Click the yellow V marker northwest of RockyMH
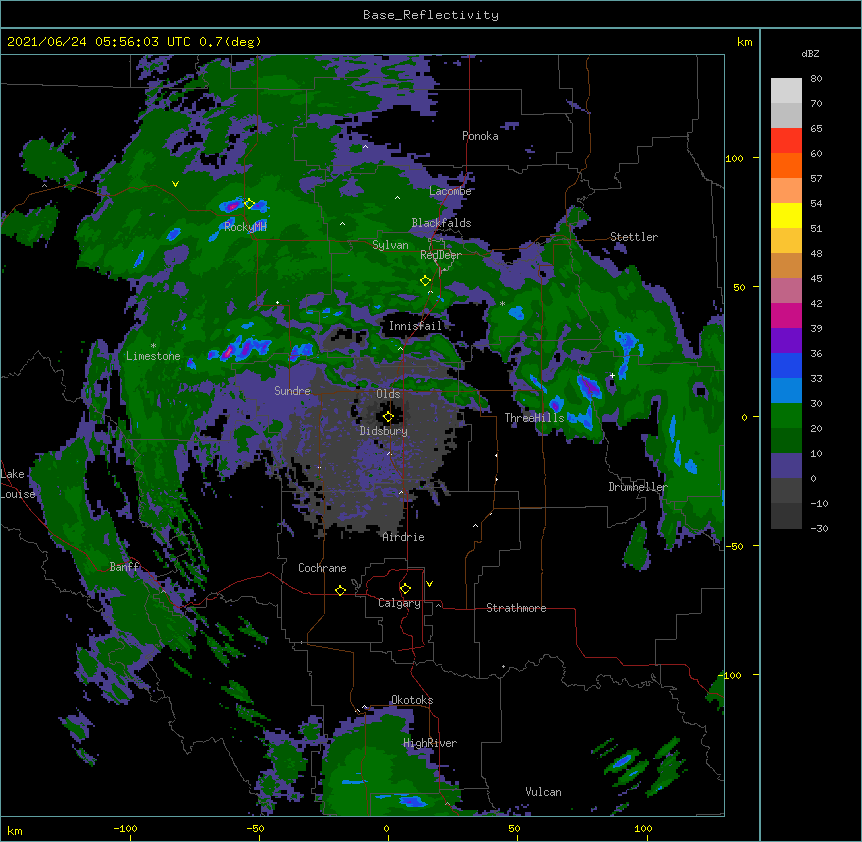 175,184
